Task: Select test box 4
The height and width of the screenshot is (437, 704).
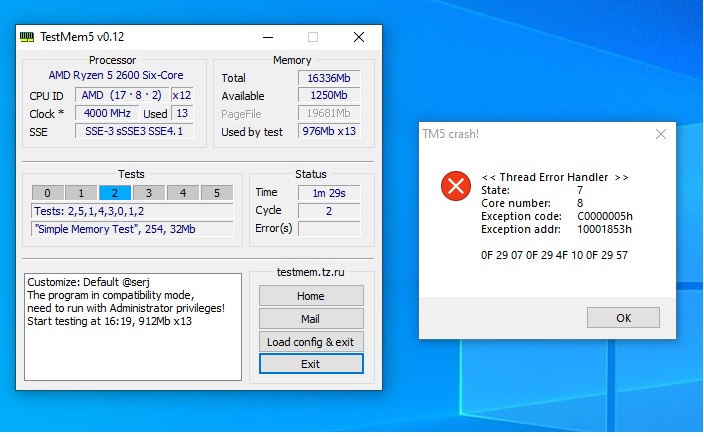Action: coord(183,193)
